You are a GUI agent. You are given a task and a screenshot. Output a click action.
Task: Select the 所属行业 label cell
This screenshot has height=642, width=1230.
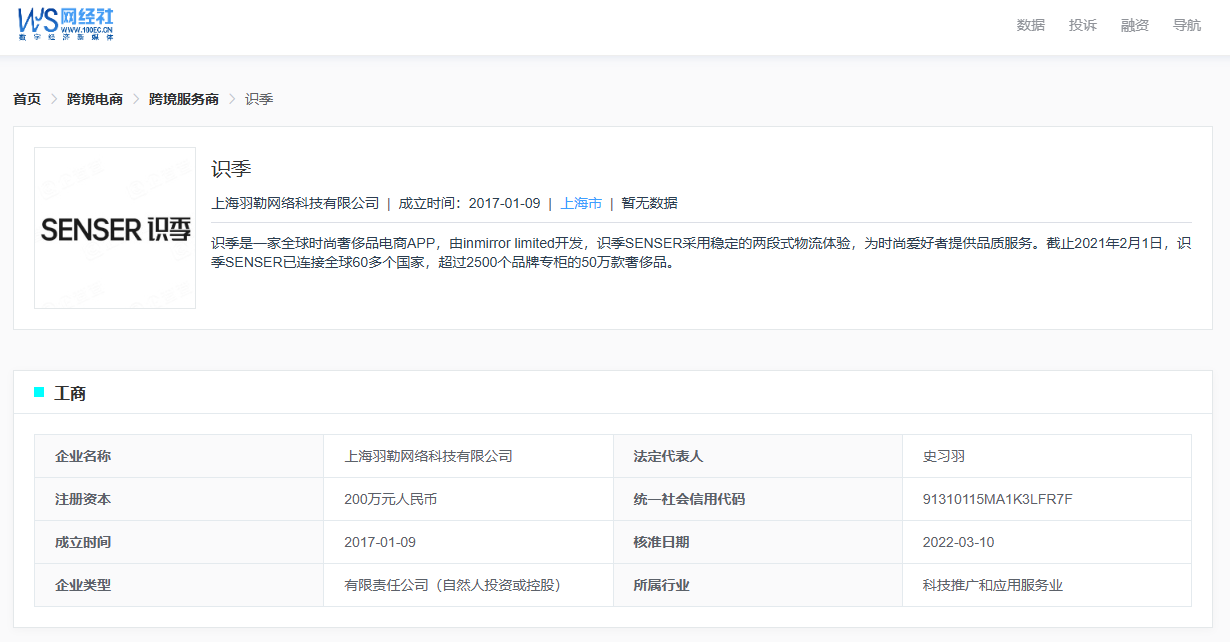pyautogui.click(x=758, y=585)
